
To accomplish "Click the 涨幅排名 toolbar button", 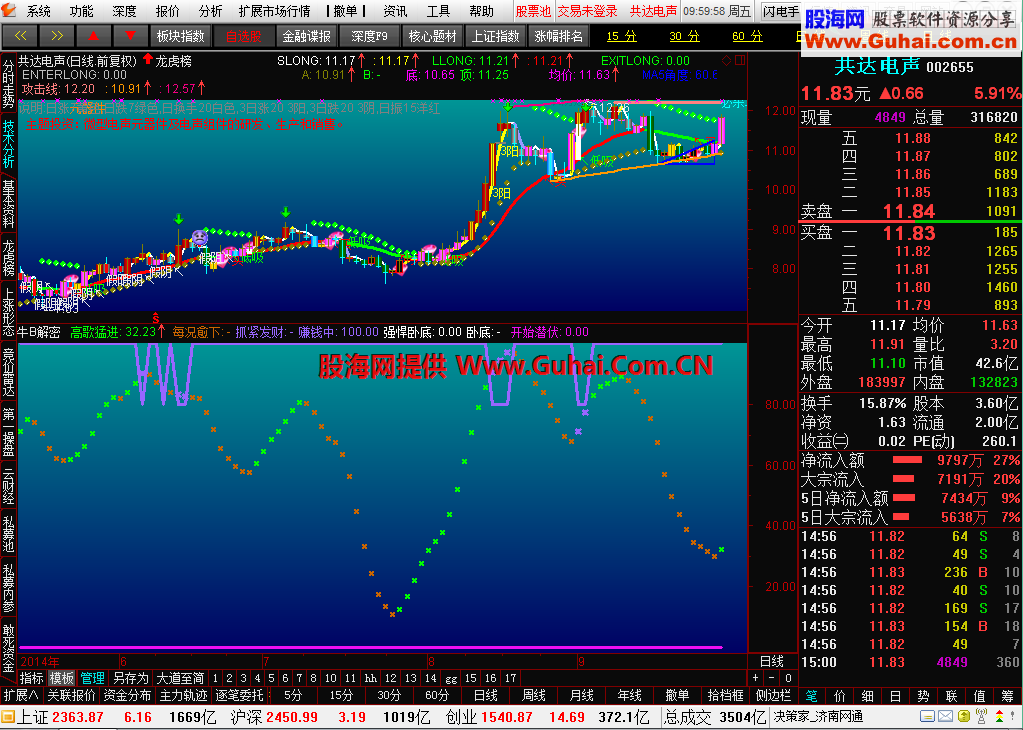I will click(558, 36).
